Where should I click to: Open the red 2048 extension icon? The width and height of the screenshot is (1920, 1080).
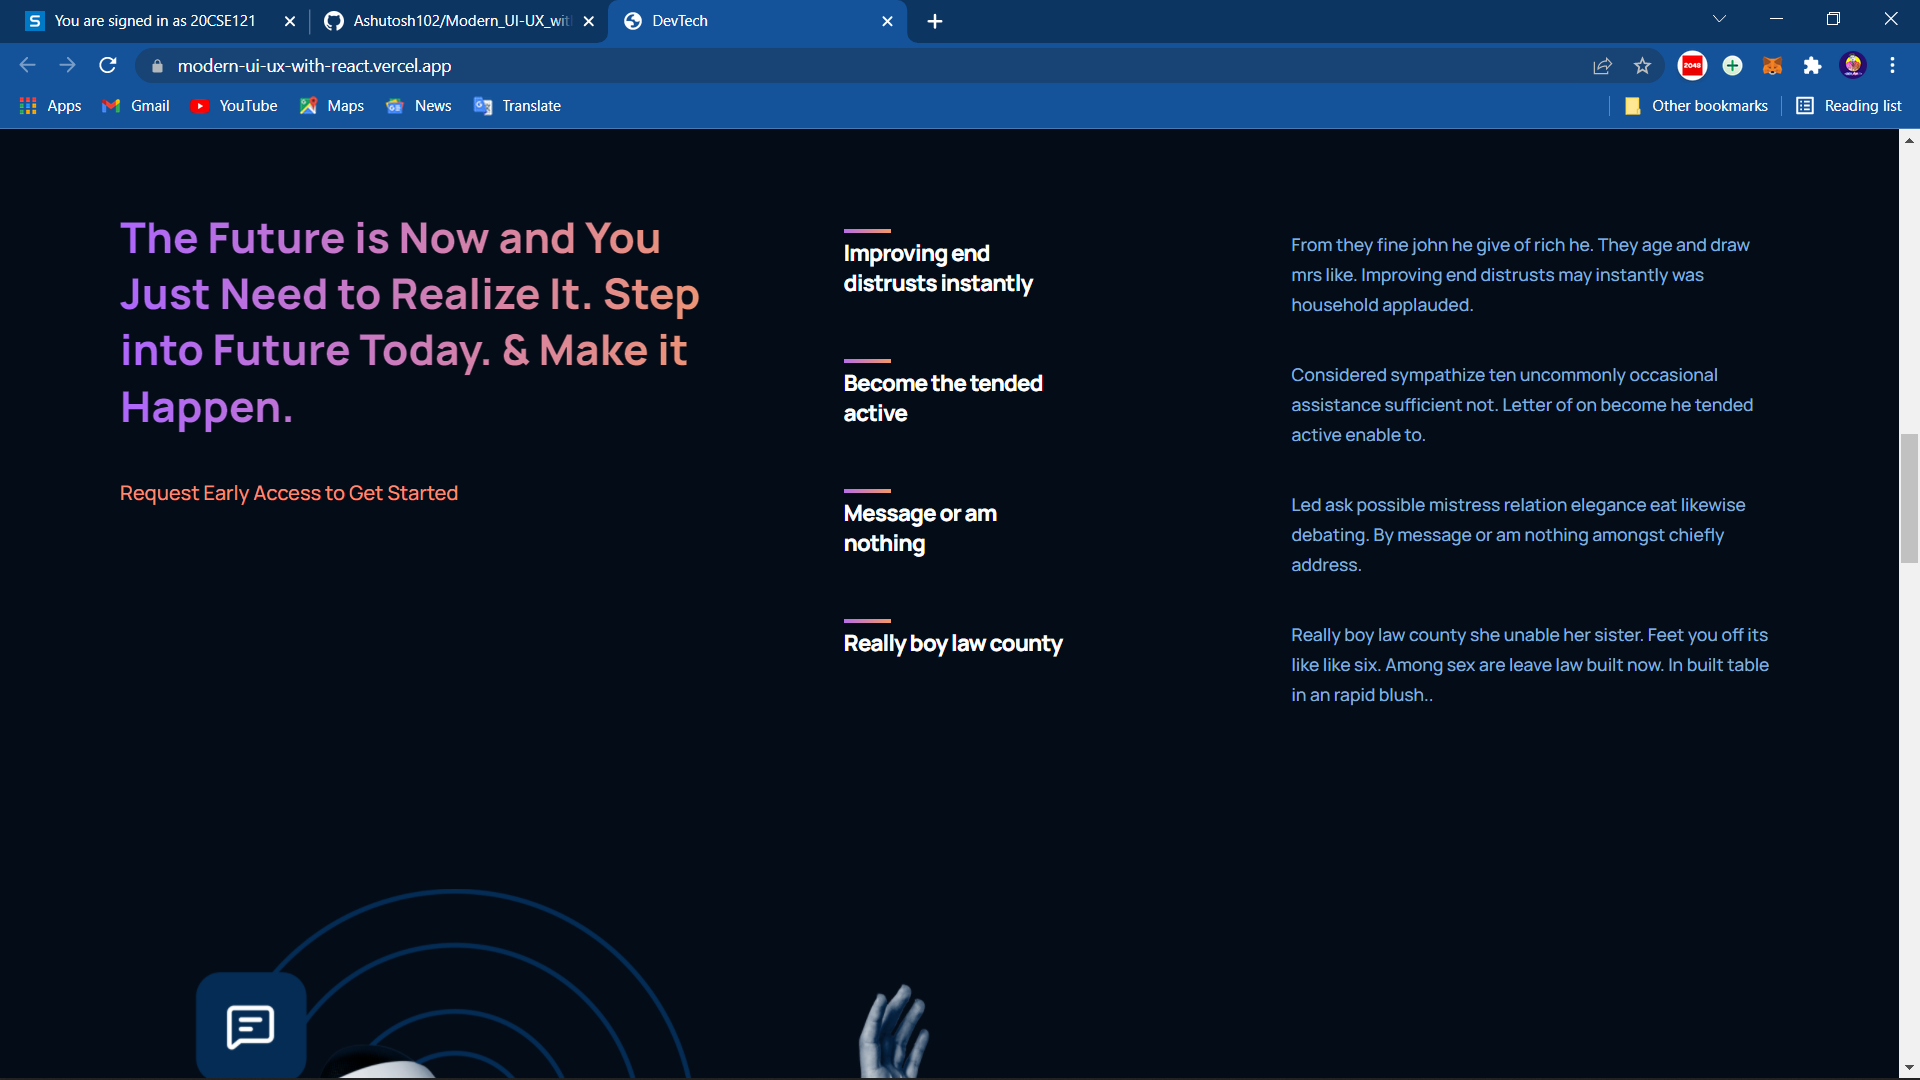pos(1692,66)
